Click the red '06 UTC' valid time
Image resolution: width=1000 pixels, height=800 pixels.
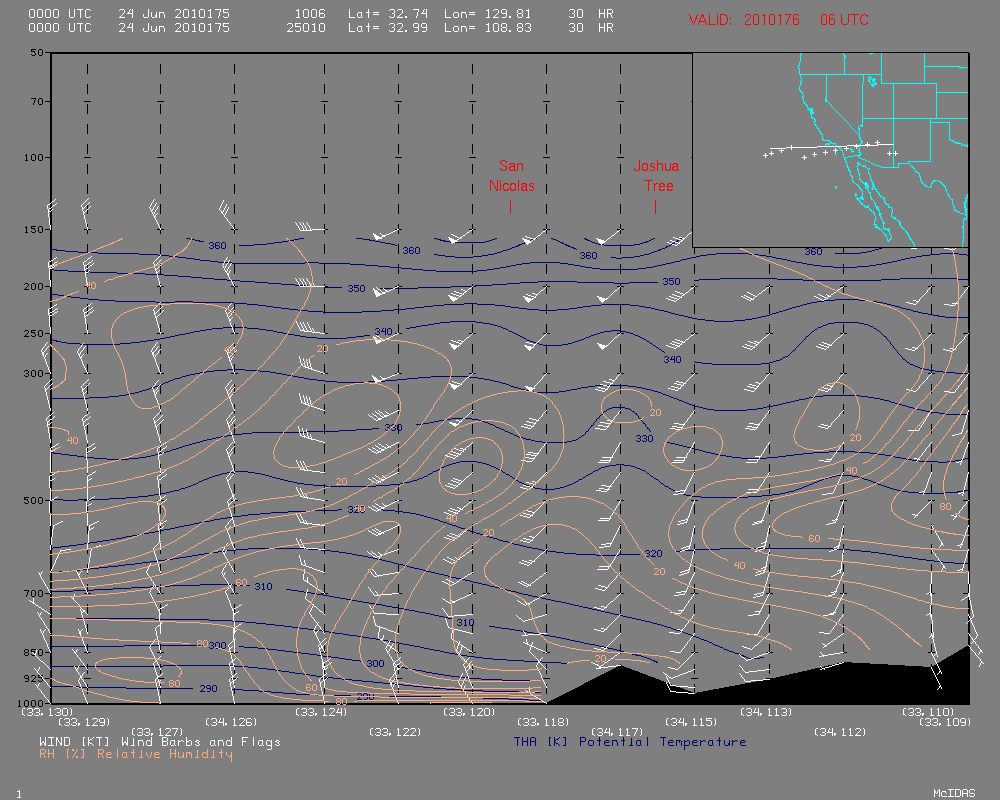coord(844,20)
